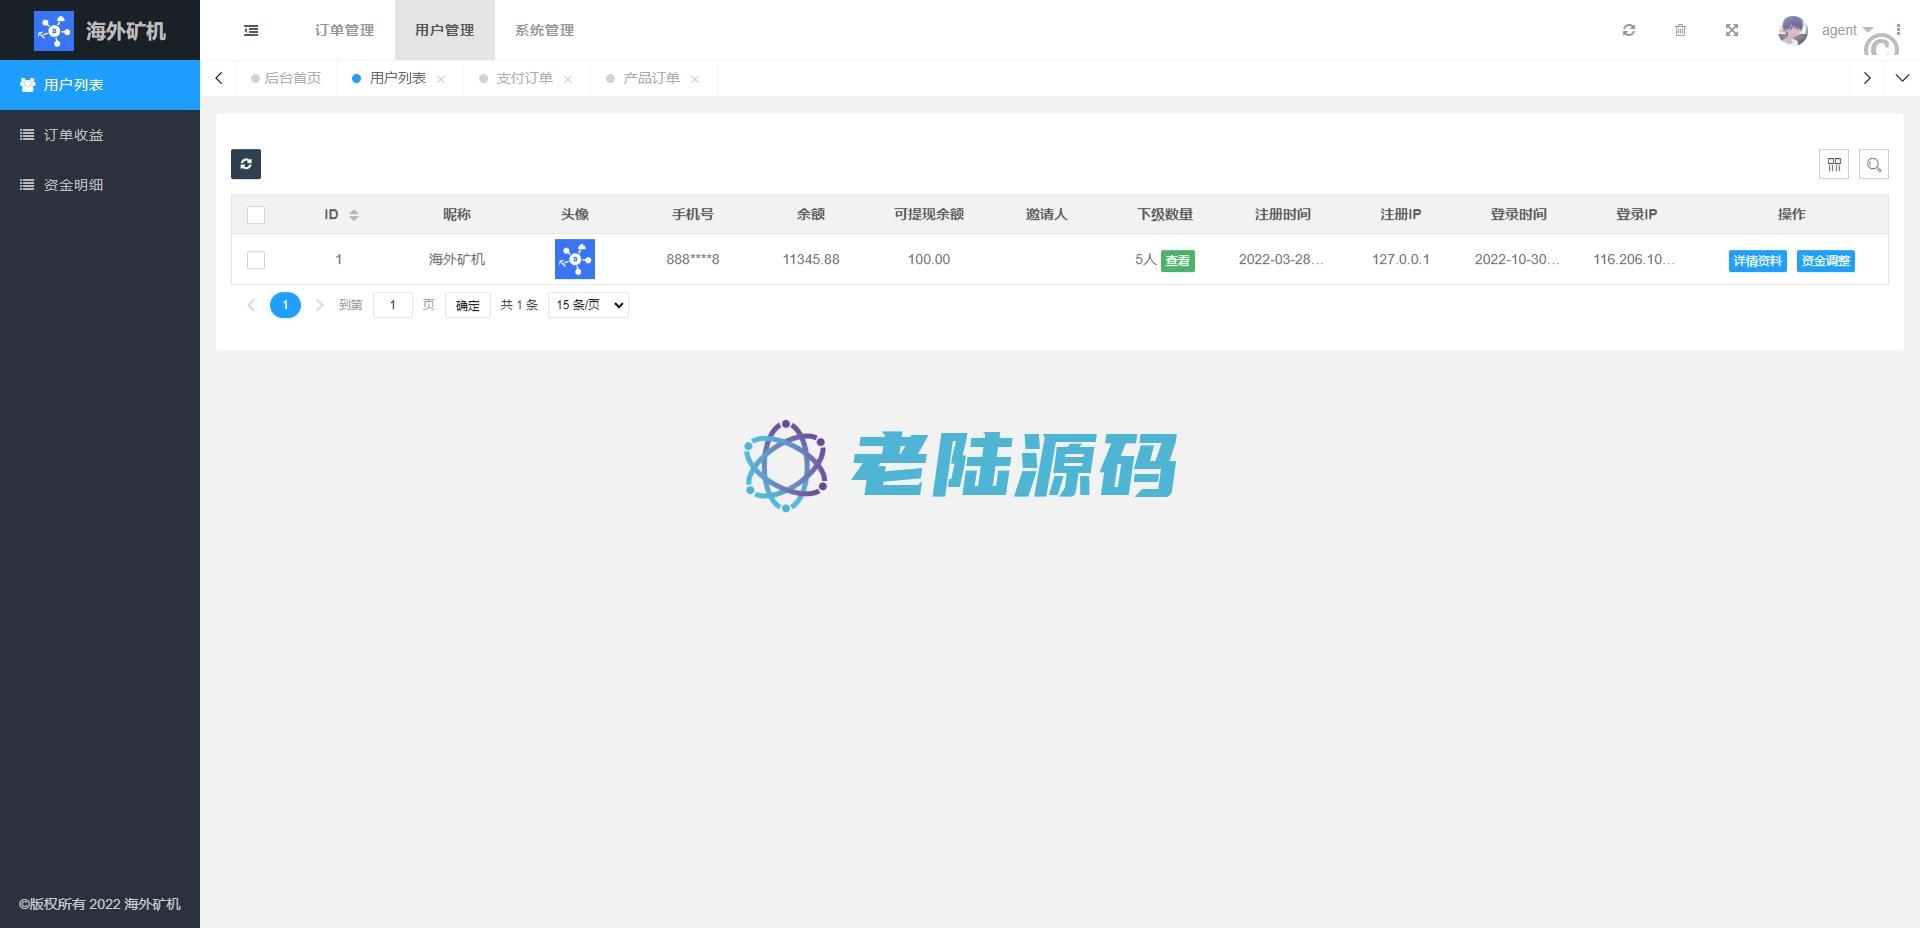Toggle fullscreen with the expand icon

pyautogui.click(x=1732, y=30)
